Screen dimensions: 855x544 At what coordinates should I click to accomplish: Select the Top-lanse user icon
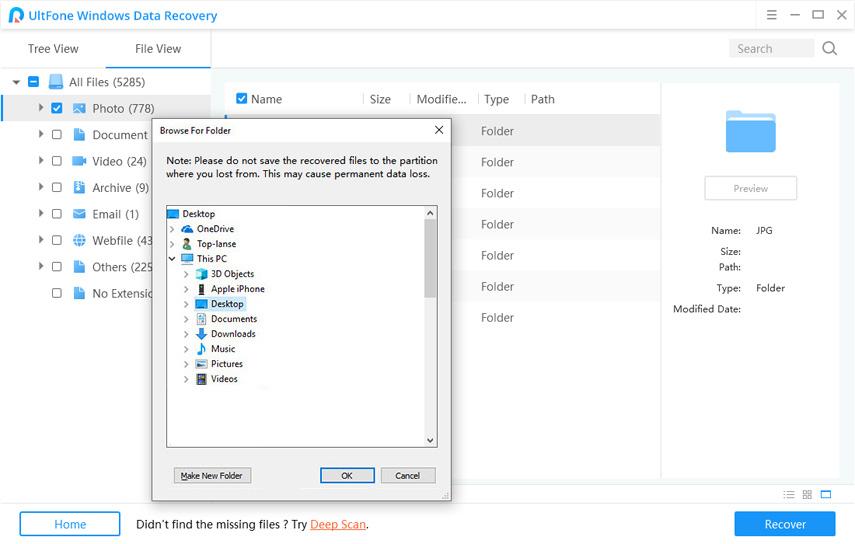187,244
